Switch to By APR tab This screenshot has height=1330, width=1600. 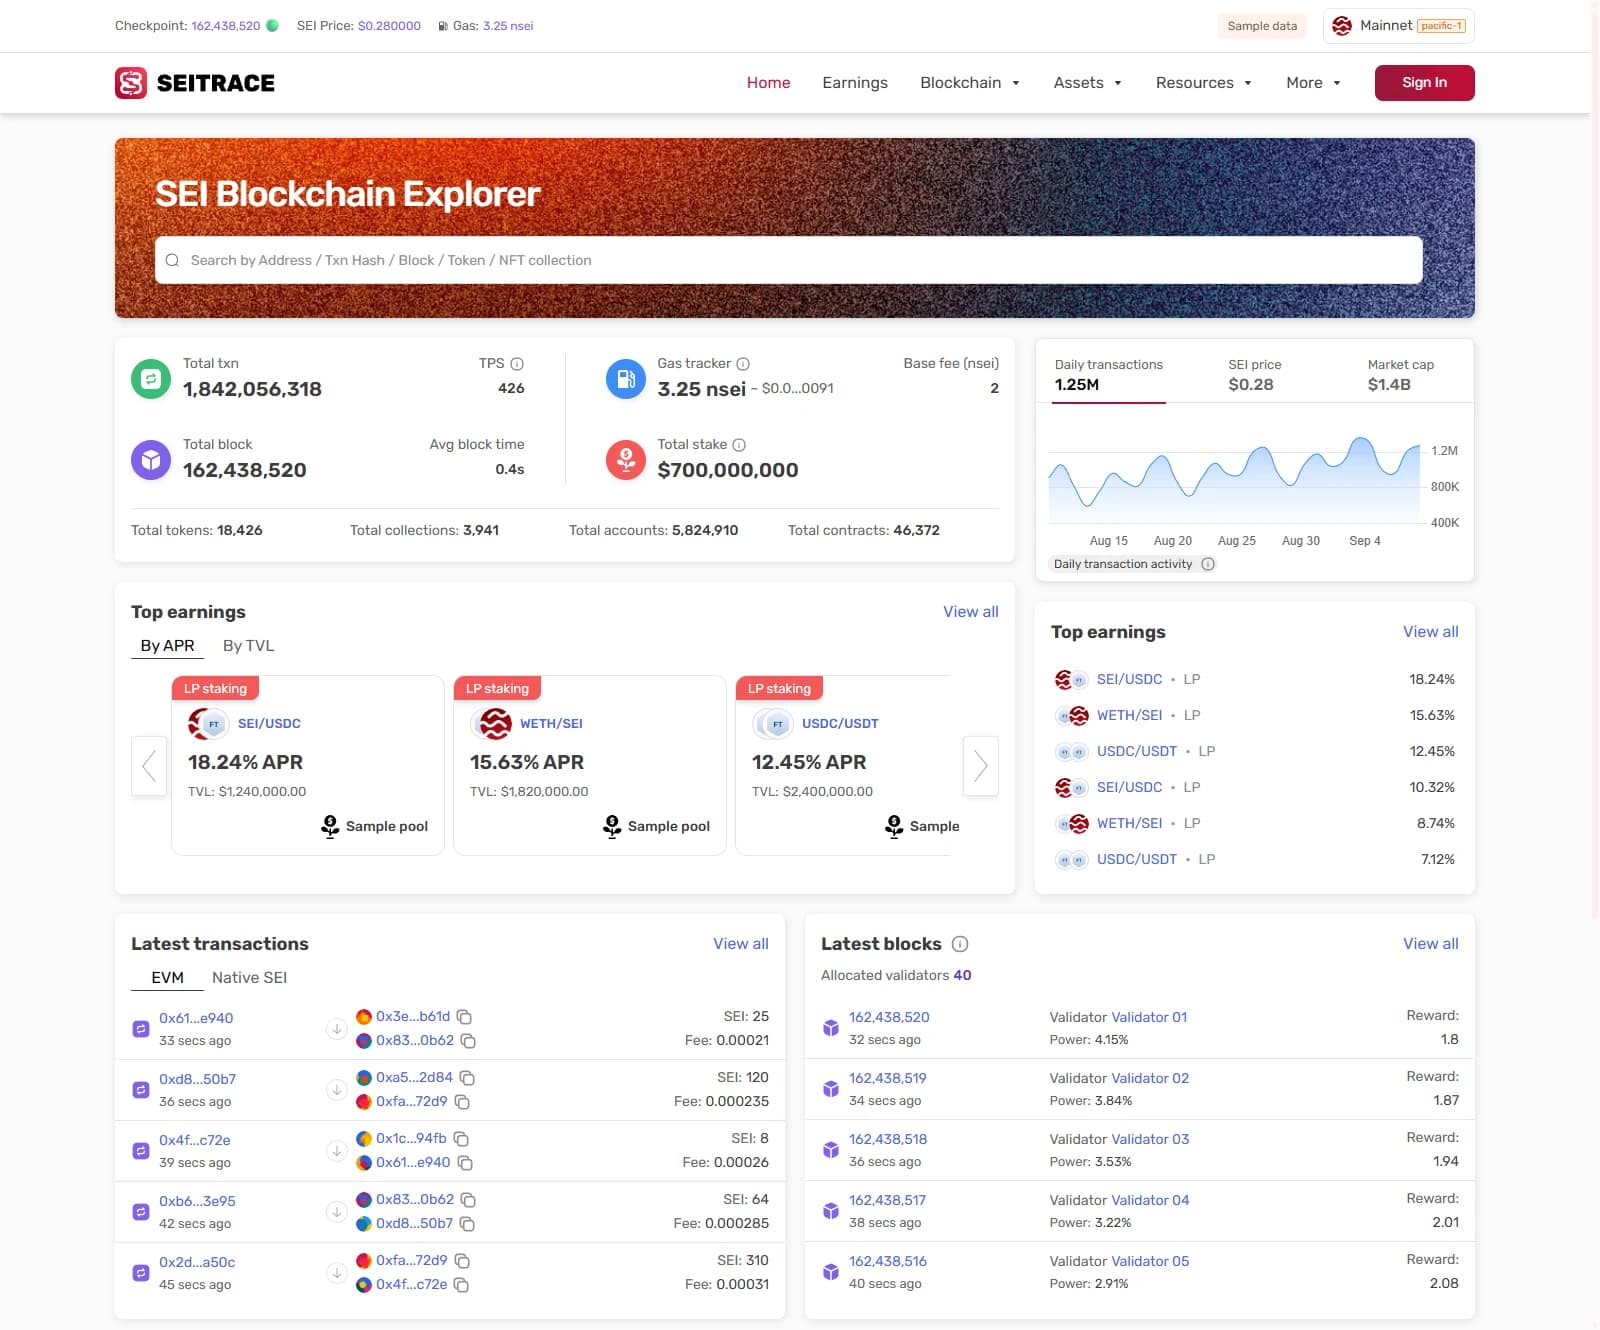coord(167,646)
